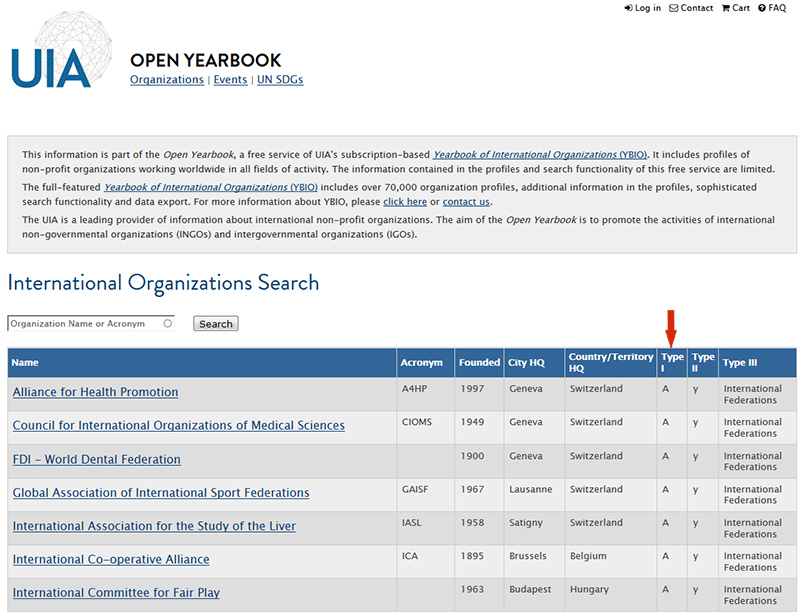Sort by the Type I column header
The width and height of the screenshot is (800, 612).
pos(672,363)
